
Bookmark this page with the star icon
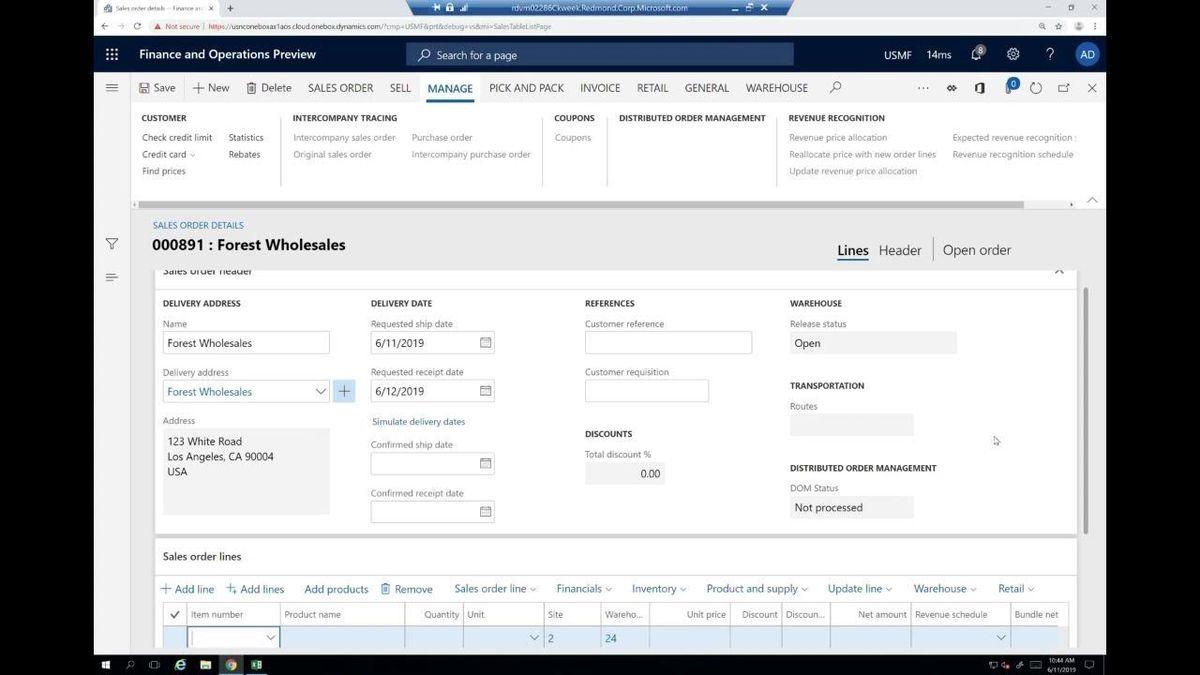pyautogui.click(x=1059, y=26)
